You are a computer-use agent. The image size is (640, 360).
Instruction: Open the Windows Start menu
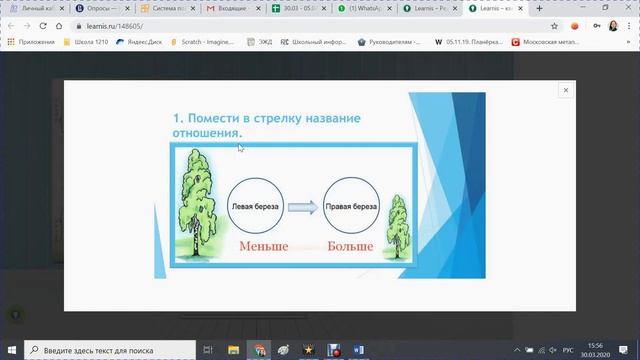(x=12, y=350)
